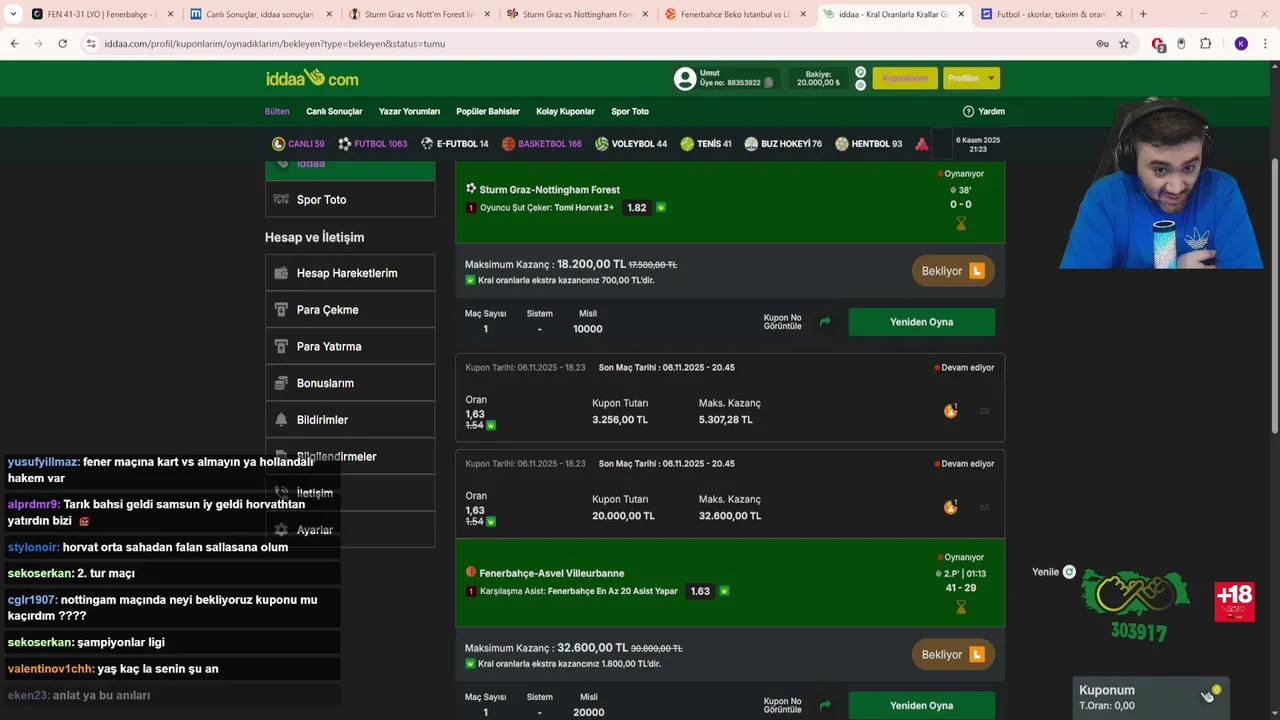This screenshot has height=720, width=1280.
Task: Open the Canlı Sonuçlar menu item
Action: (x=334, y=111)
